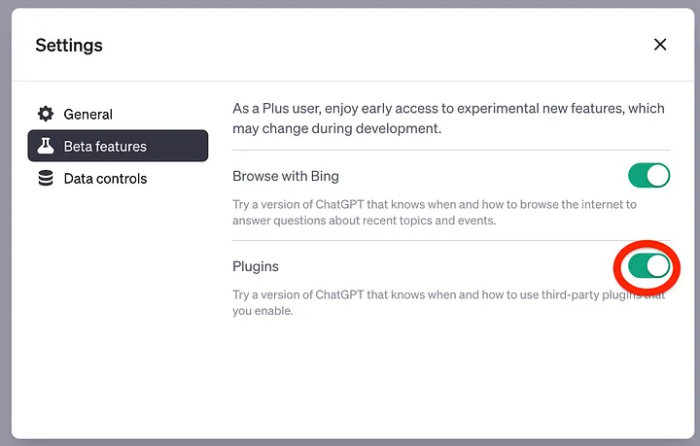This screenshot has height=446, width=700.
Task: Switch to the Data controls section
Action: coord(105,179)
